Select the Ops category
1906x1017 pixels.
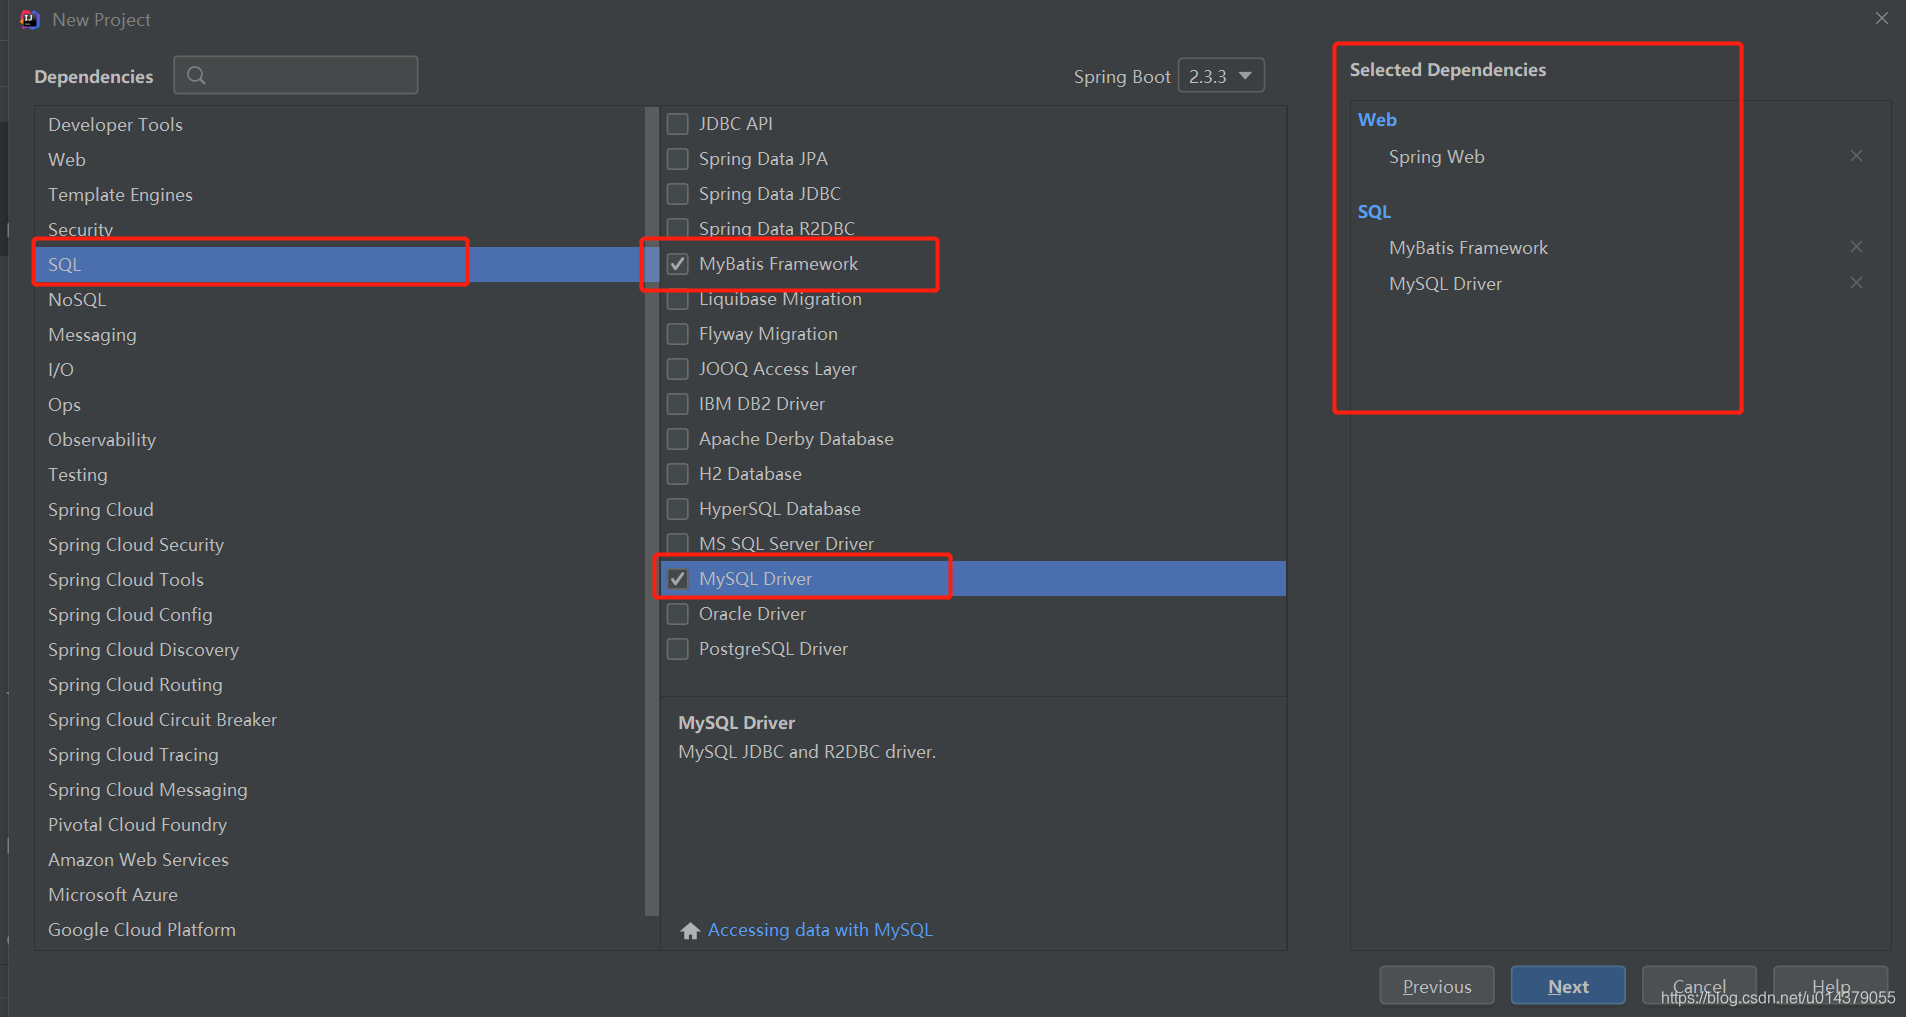pos(340,405)
